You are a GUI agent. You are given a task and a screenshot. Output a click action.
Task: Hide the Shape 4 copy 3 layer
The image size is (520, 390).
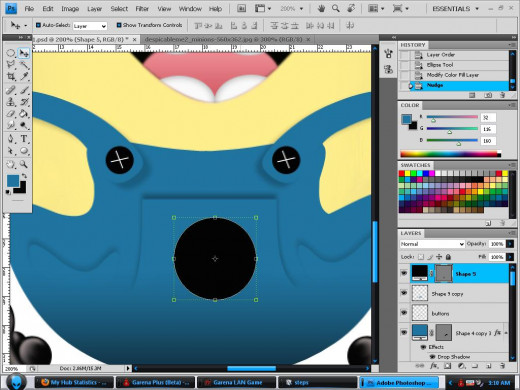click(404, 332)
